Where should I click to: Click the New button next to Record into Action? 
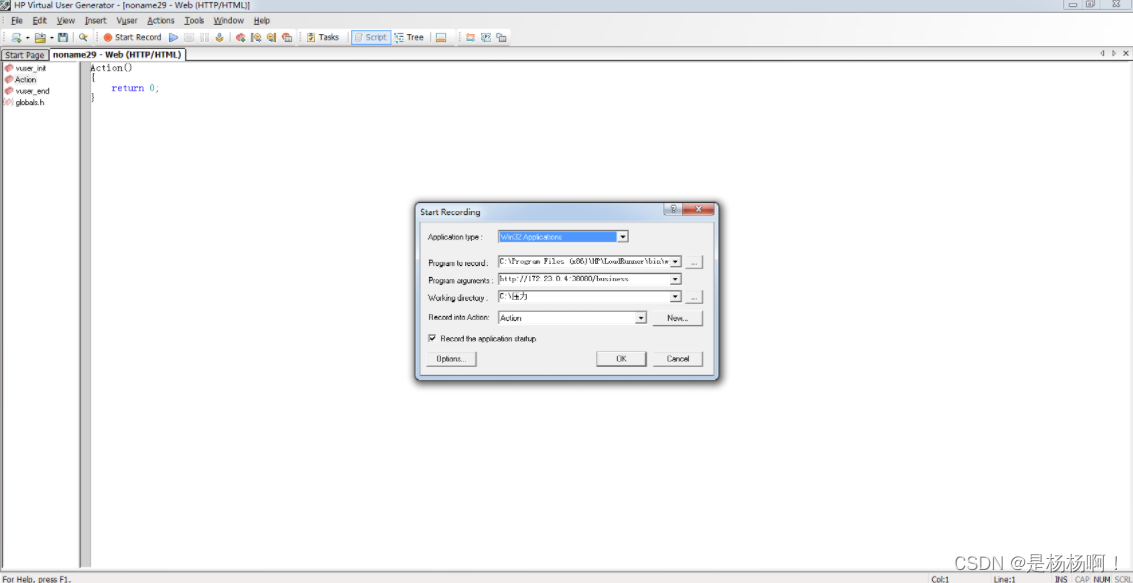[x=680, y=317]
